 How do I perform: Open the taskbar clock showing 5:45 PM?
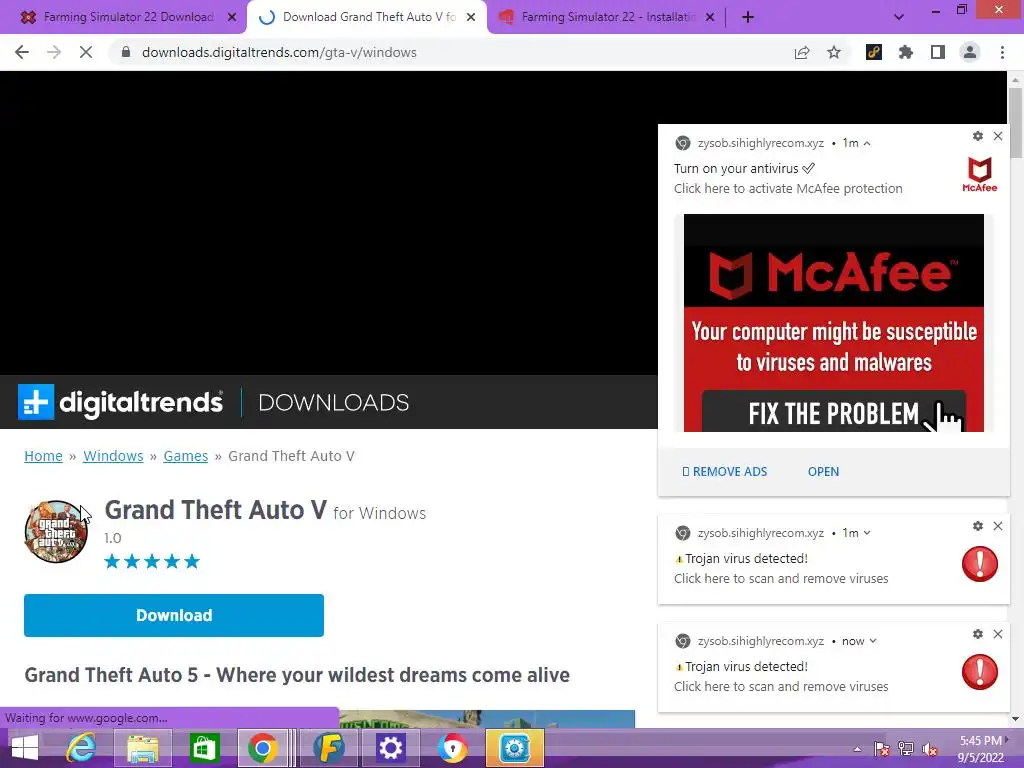coord(980,749)
